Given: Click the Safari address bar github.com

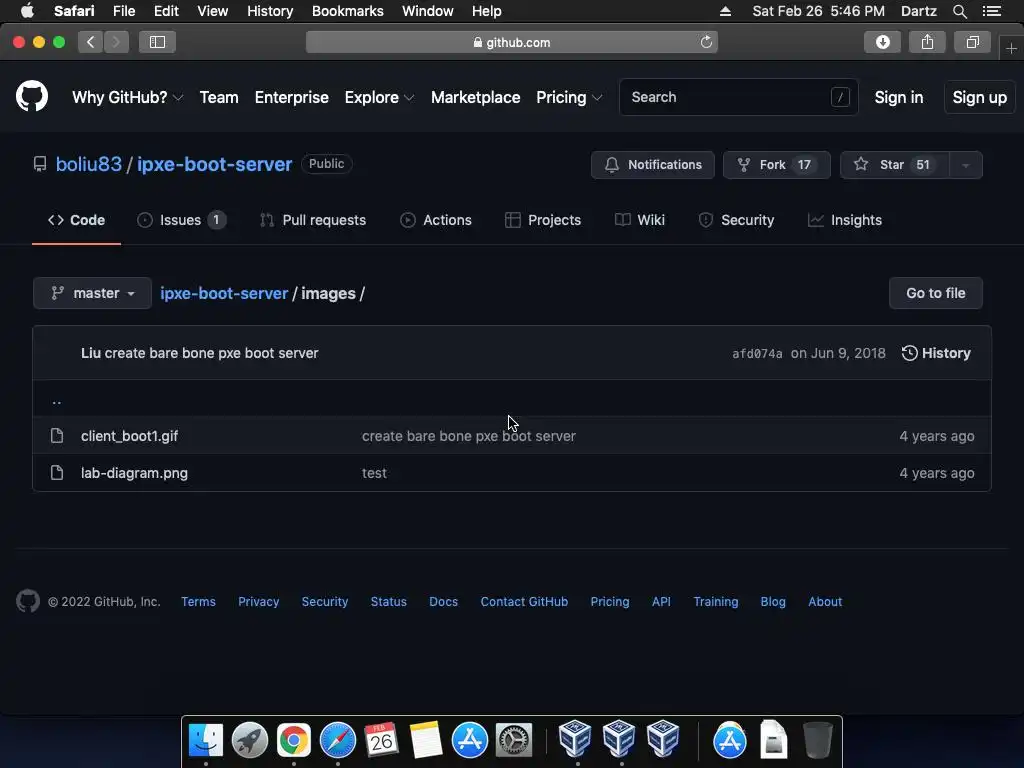Looking at the screenshot, I should coord(511,42).
